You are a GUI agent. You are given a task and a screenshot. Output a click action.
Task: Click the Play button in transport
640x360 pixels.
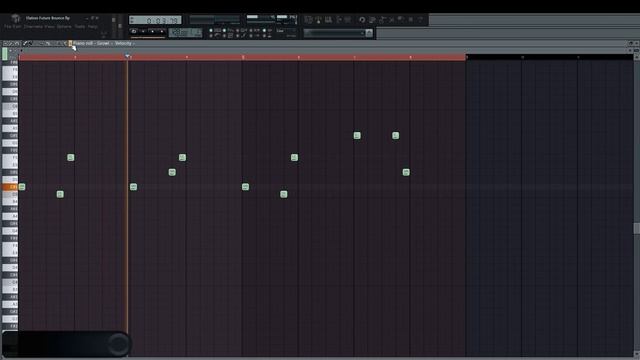coord(143,31)
